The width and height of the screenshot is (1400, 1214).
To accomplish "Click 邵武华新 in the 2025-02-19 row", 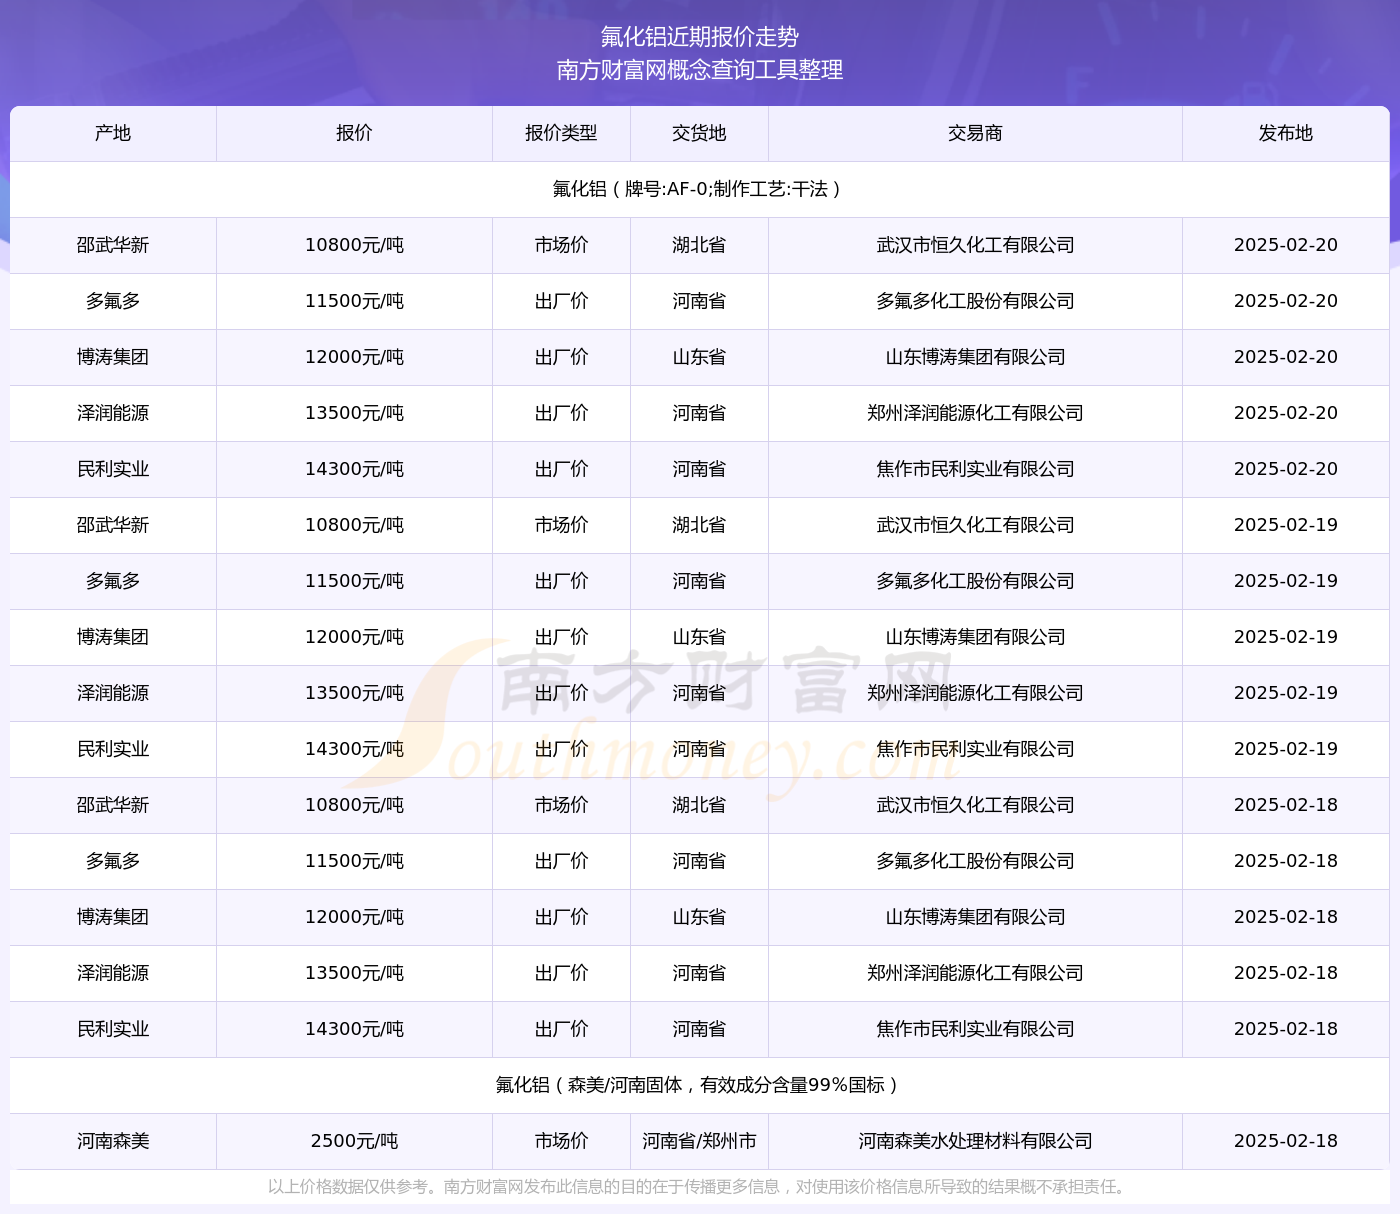I will click(x=113, y=525).
